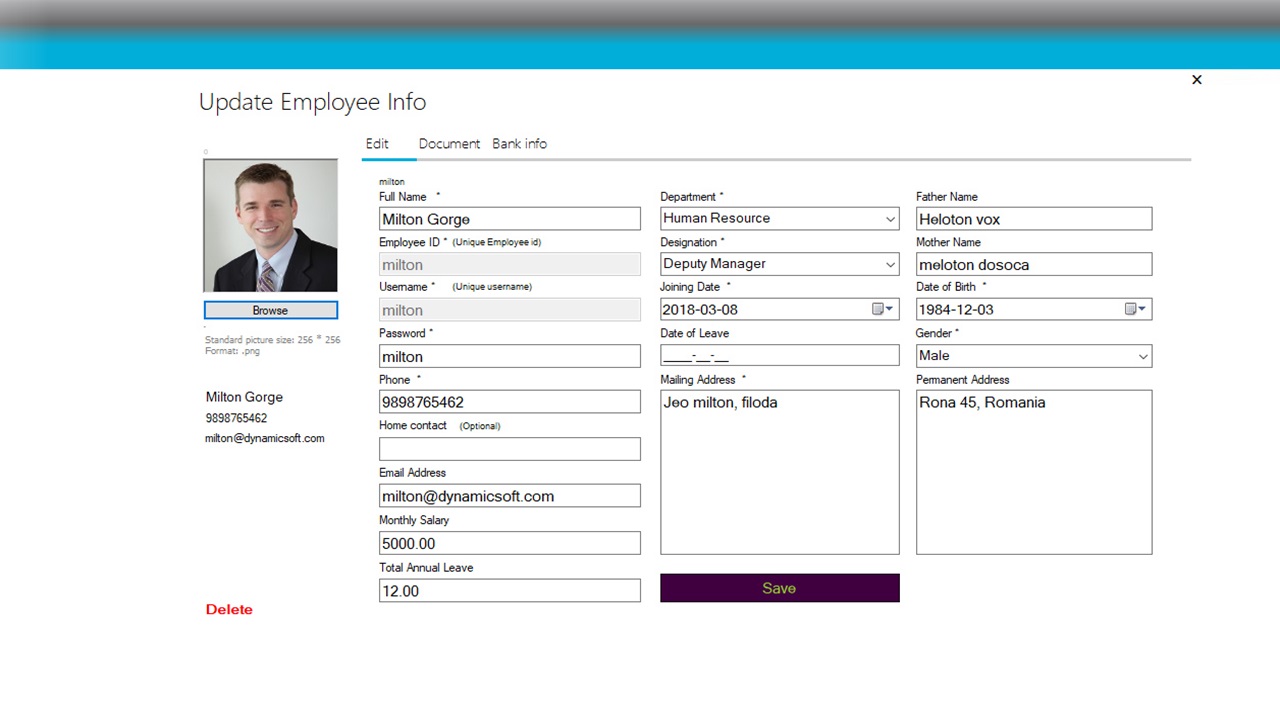This screenshot has height=720, width=1280.
Task: Click inside the Mailing Address box
Action: [x=779, y=470]
